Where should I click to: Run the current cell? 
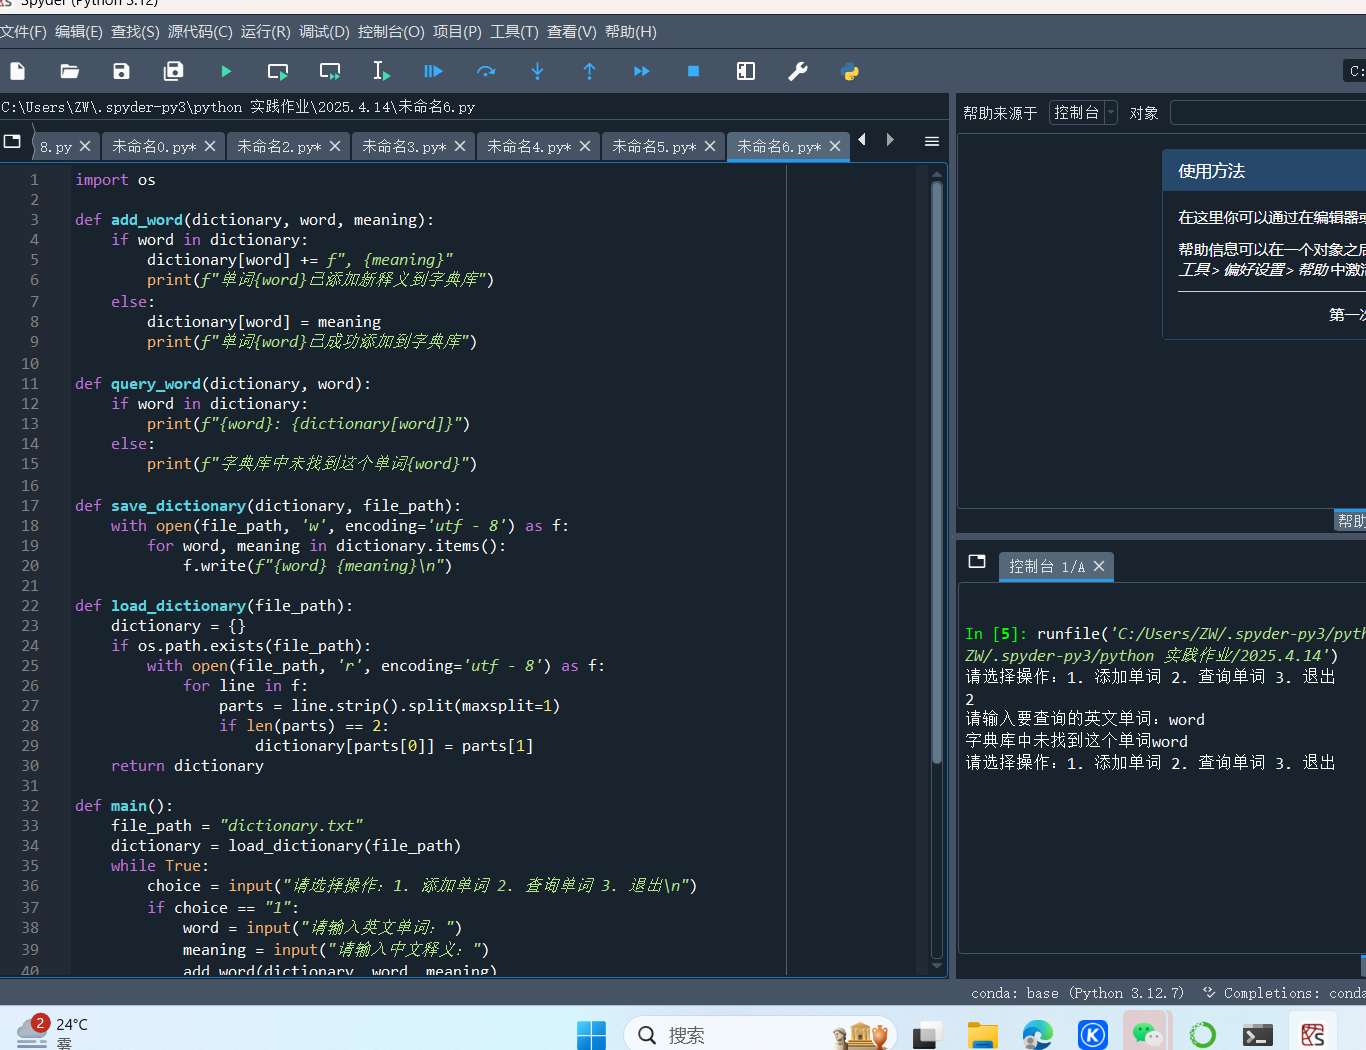pos(278,71)
